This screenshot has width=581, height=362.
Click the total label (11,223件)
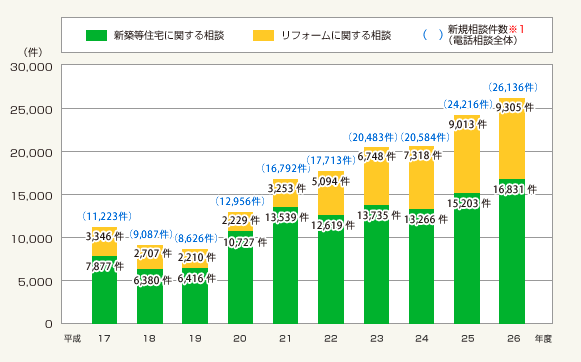(107, 216)
